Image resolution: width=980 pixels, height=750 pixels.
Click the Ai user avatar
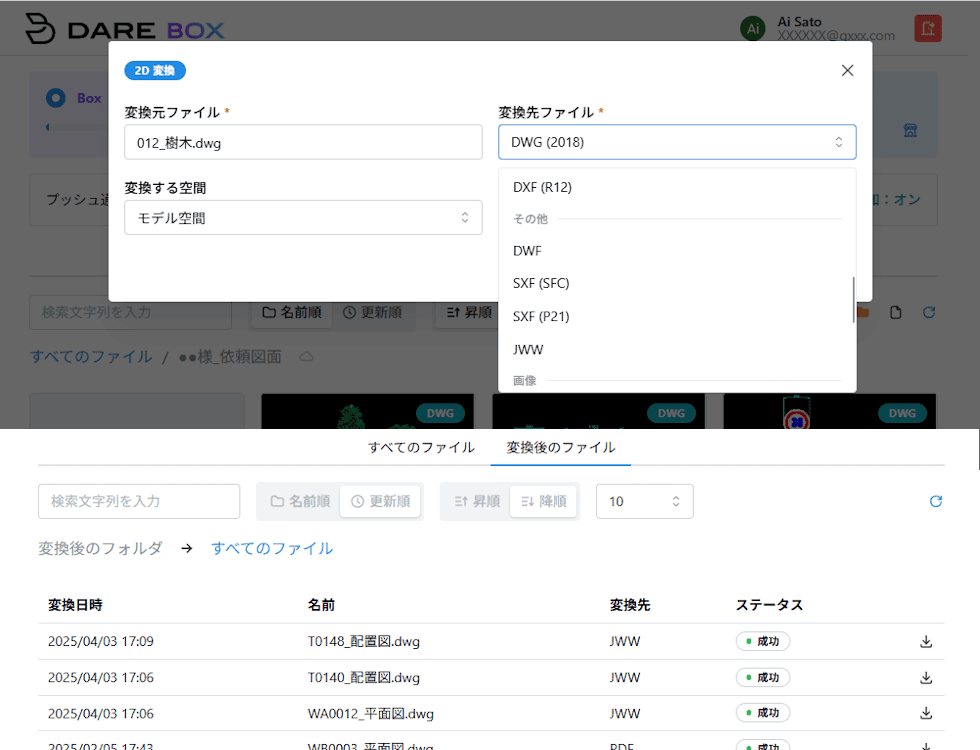click(753, 29)
